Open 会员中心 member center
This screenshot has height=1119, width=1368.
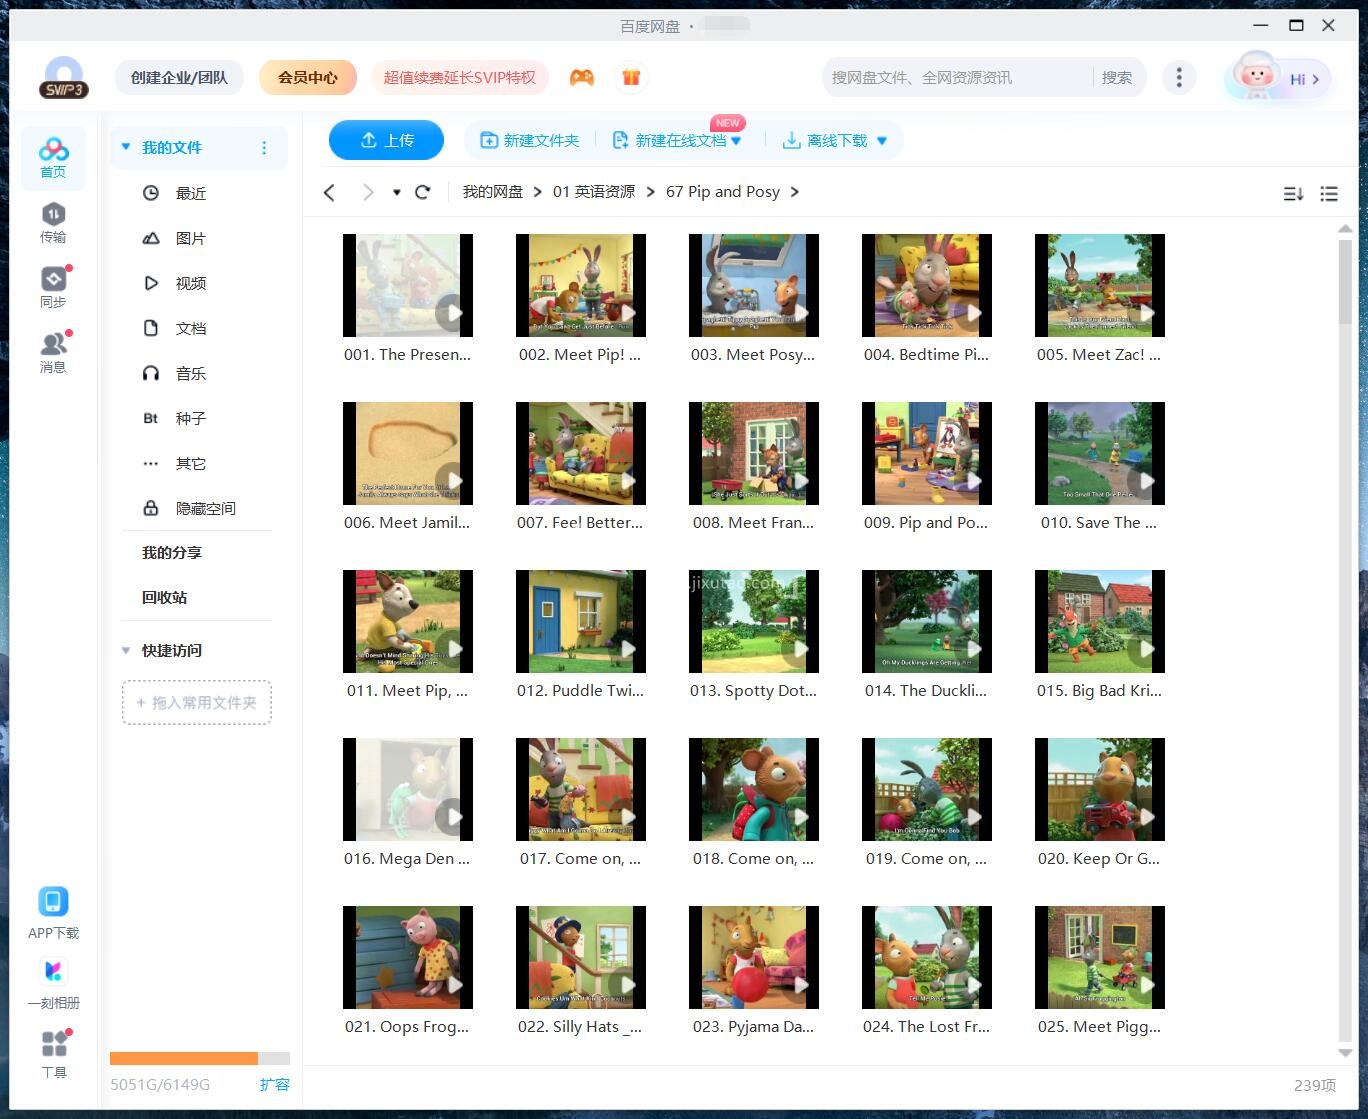click(308, 77)
